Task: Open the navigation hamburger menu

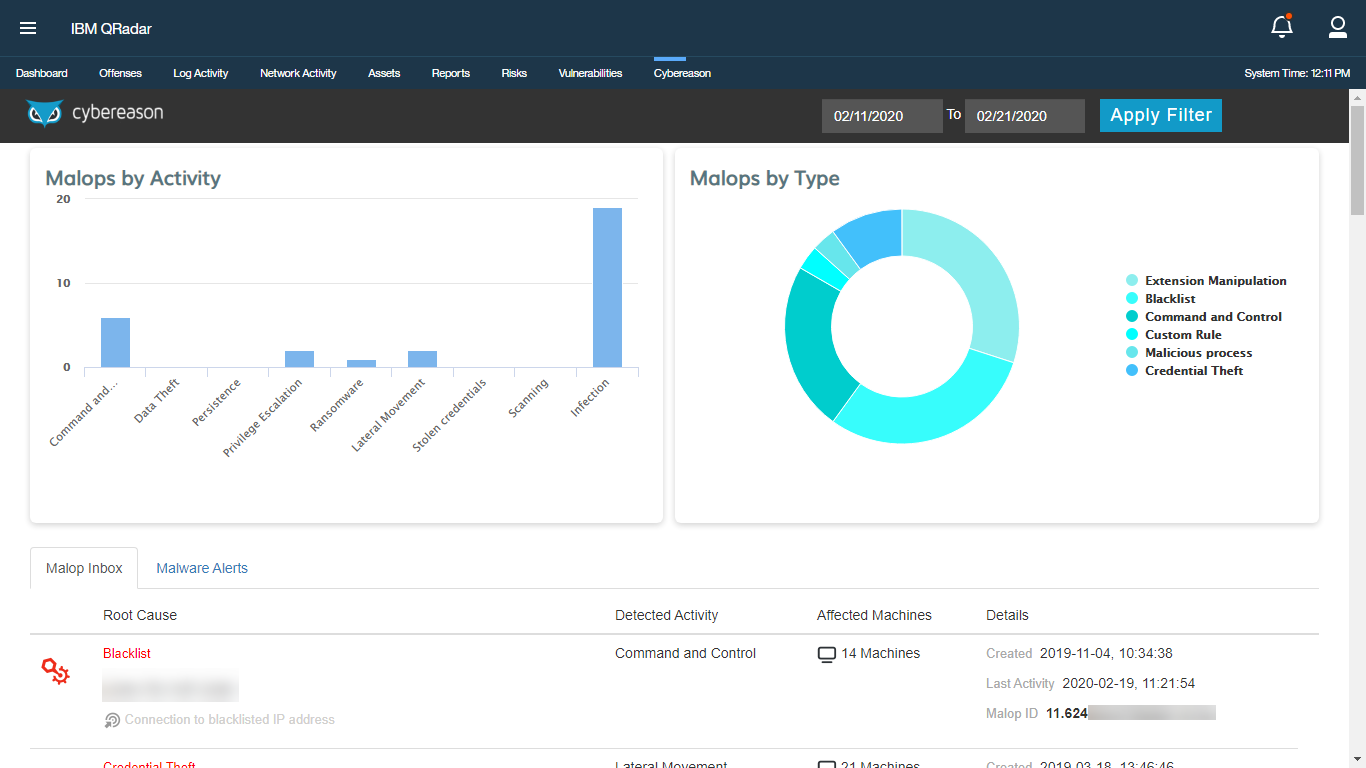Action: point(27,28)
